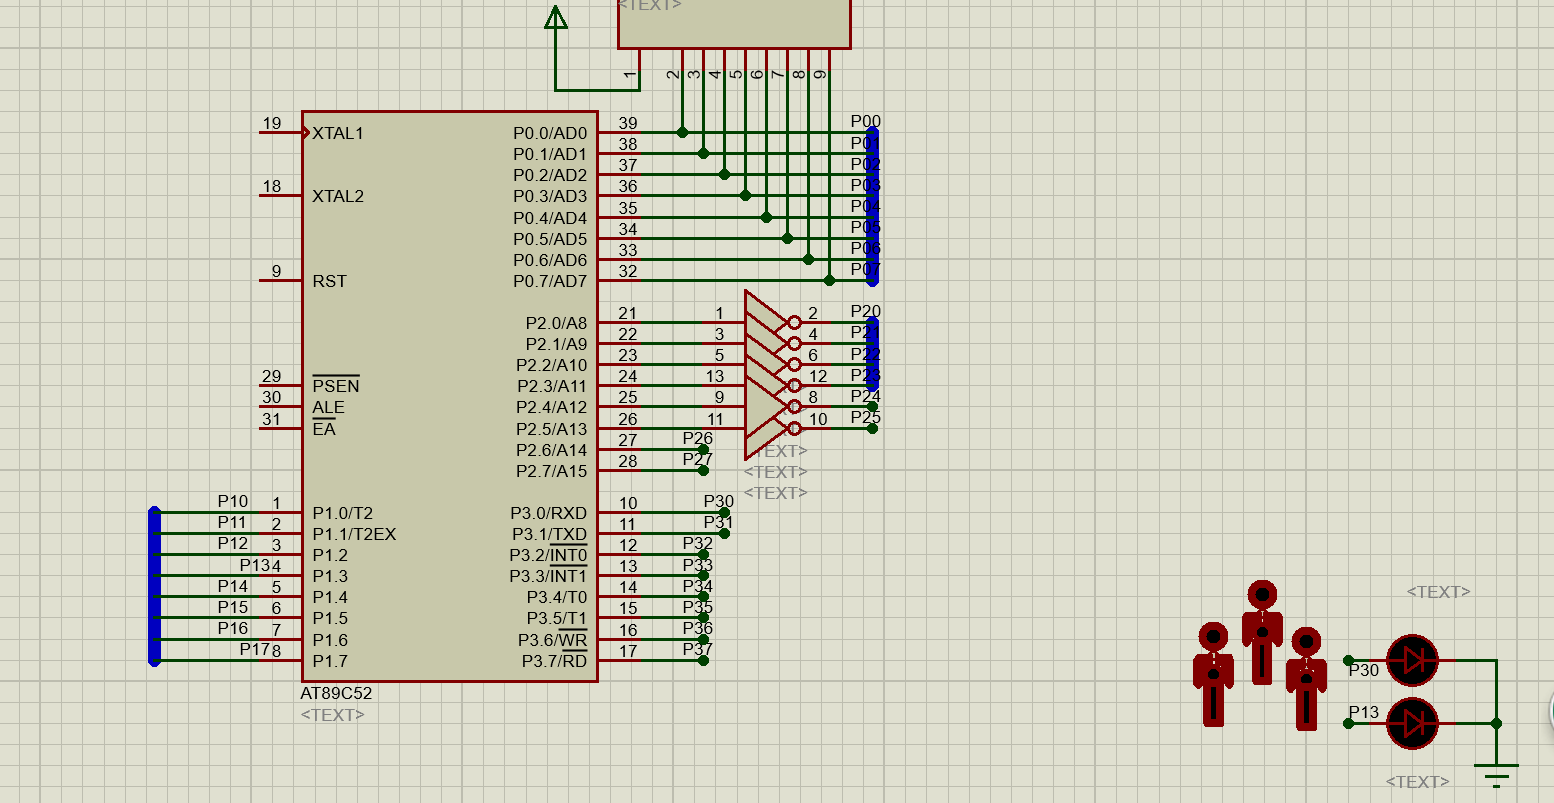
Task: Select the blue bus beside Port 1 labels
Action: [x=154, y=586]
